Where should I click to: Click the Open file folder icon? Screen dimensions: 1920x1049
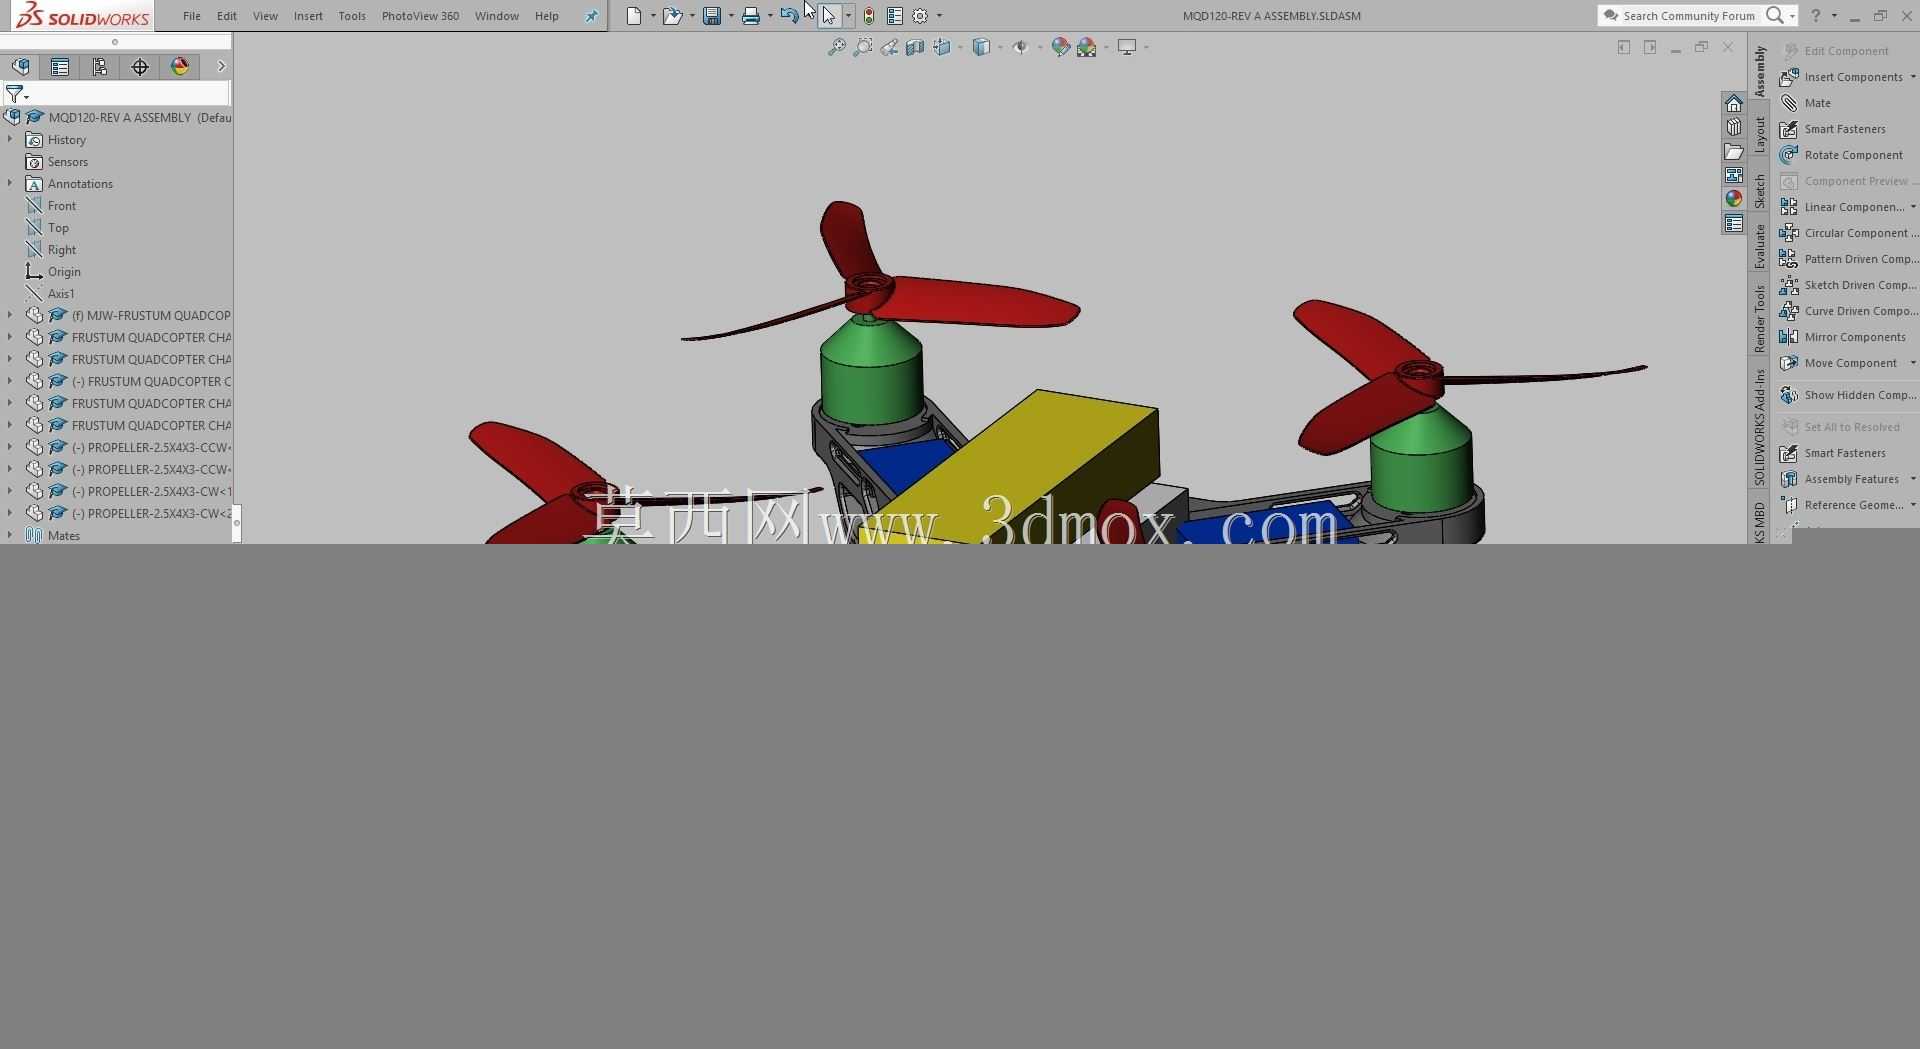pyautogui.click(x=672, y=16)
